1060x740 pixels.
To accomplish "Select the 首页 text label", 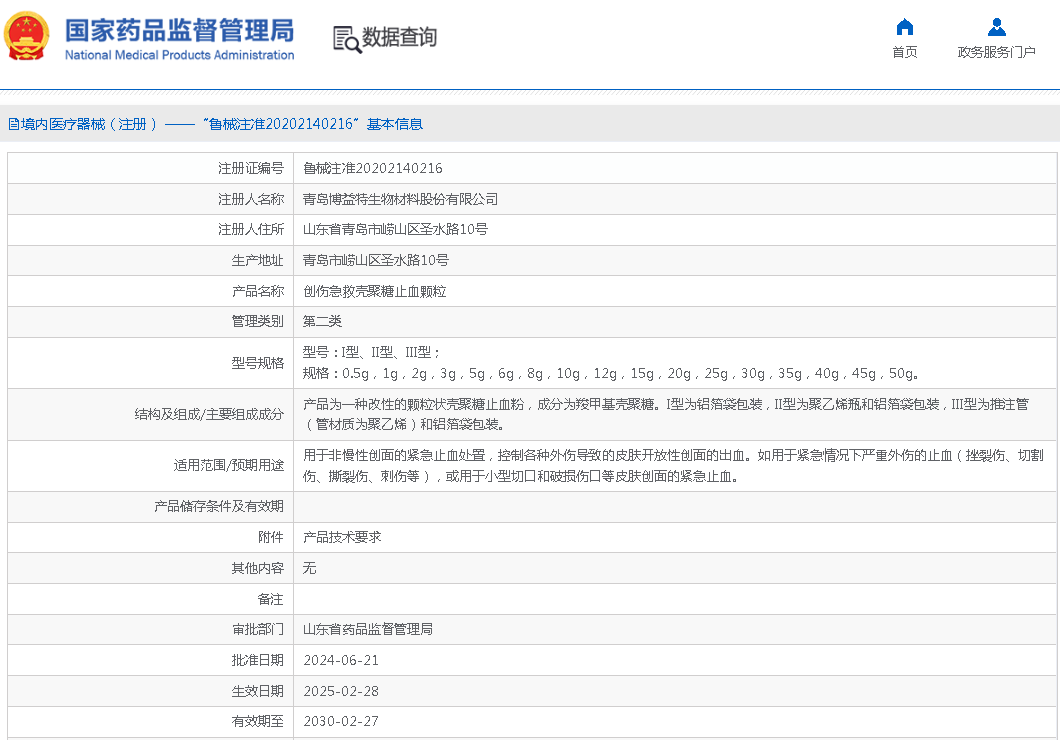I will pyautogui.click(x=904, y=52).
